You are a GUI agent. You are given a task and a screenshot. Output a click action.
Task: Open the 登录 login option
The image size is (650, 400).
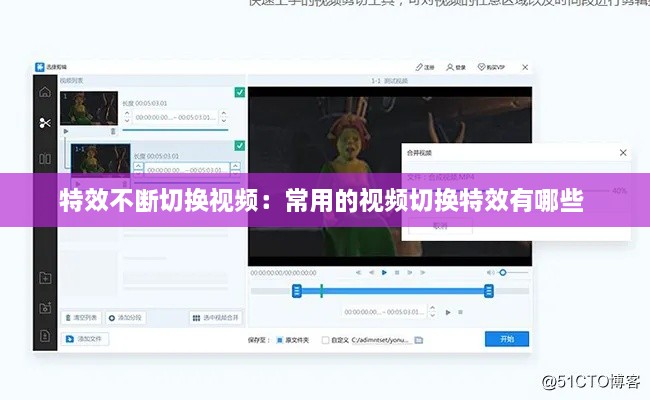click(456, 67)
